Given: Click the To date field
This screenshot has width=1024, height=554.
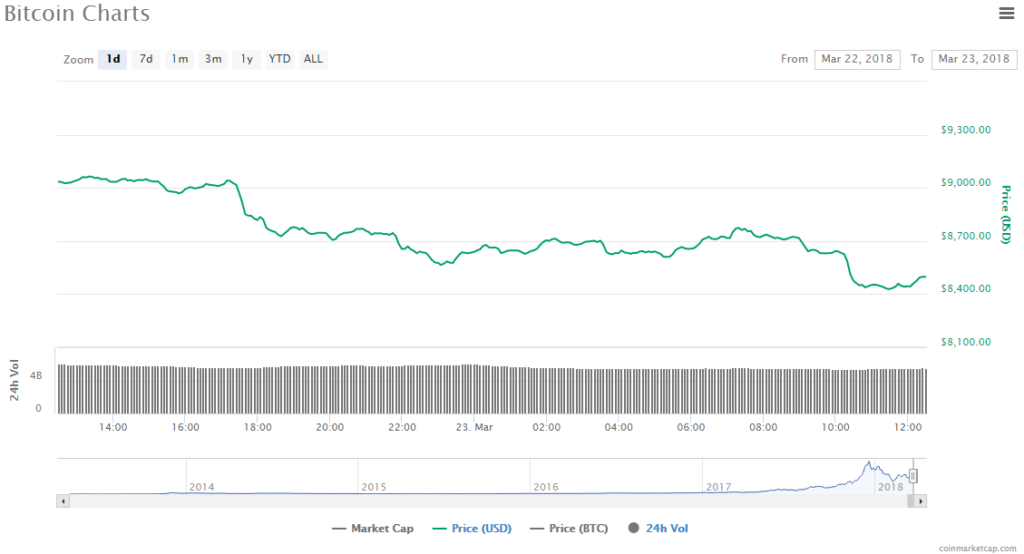Looking at the screenshot, I should 973,59.
